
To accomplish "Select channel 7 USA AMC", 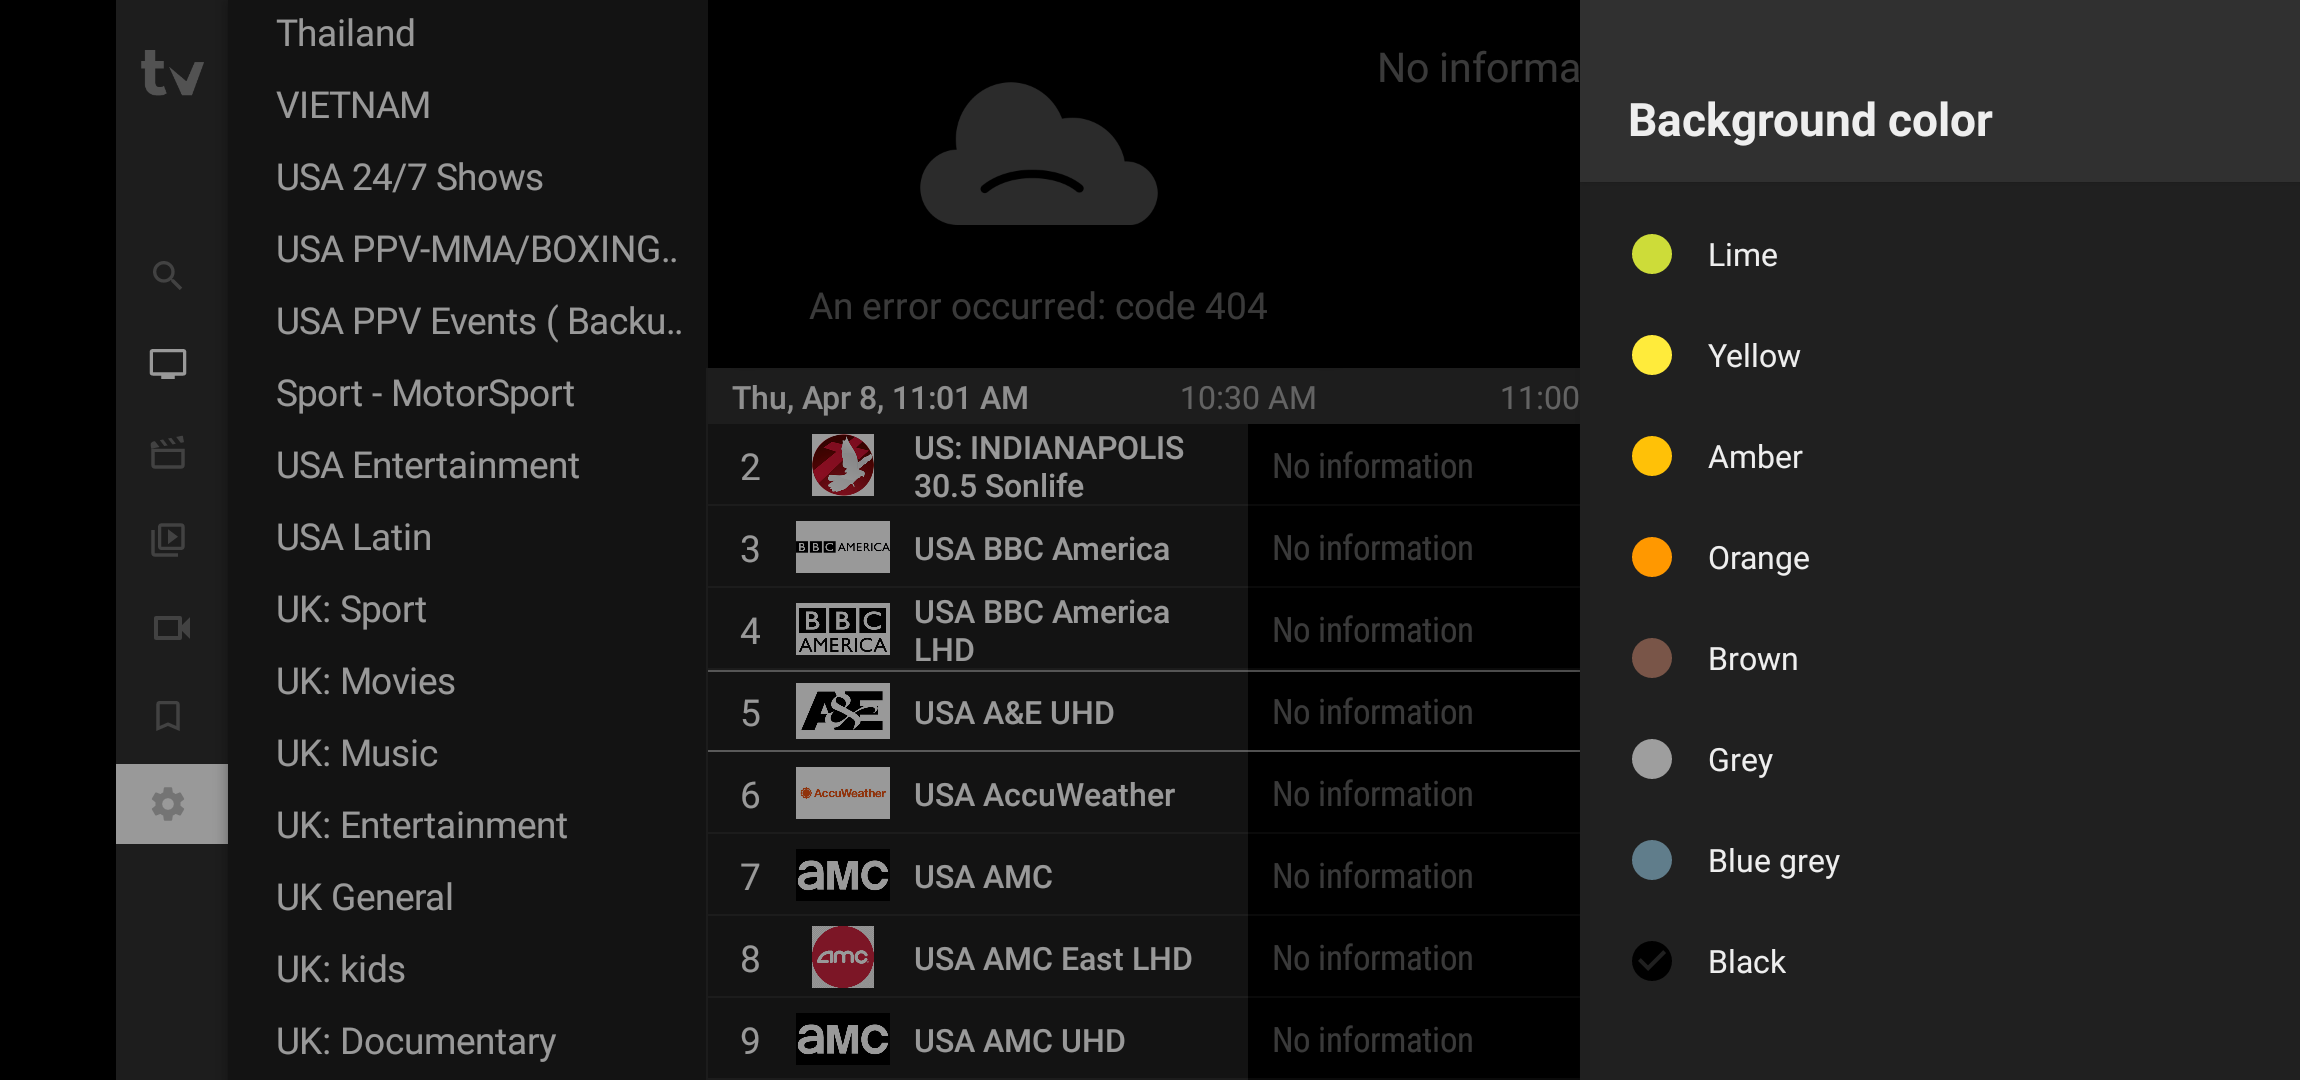I will pos(978,876).
